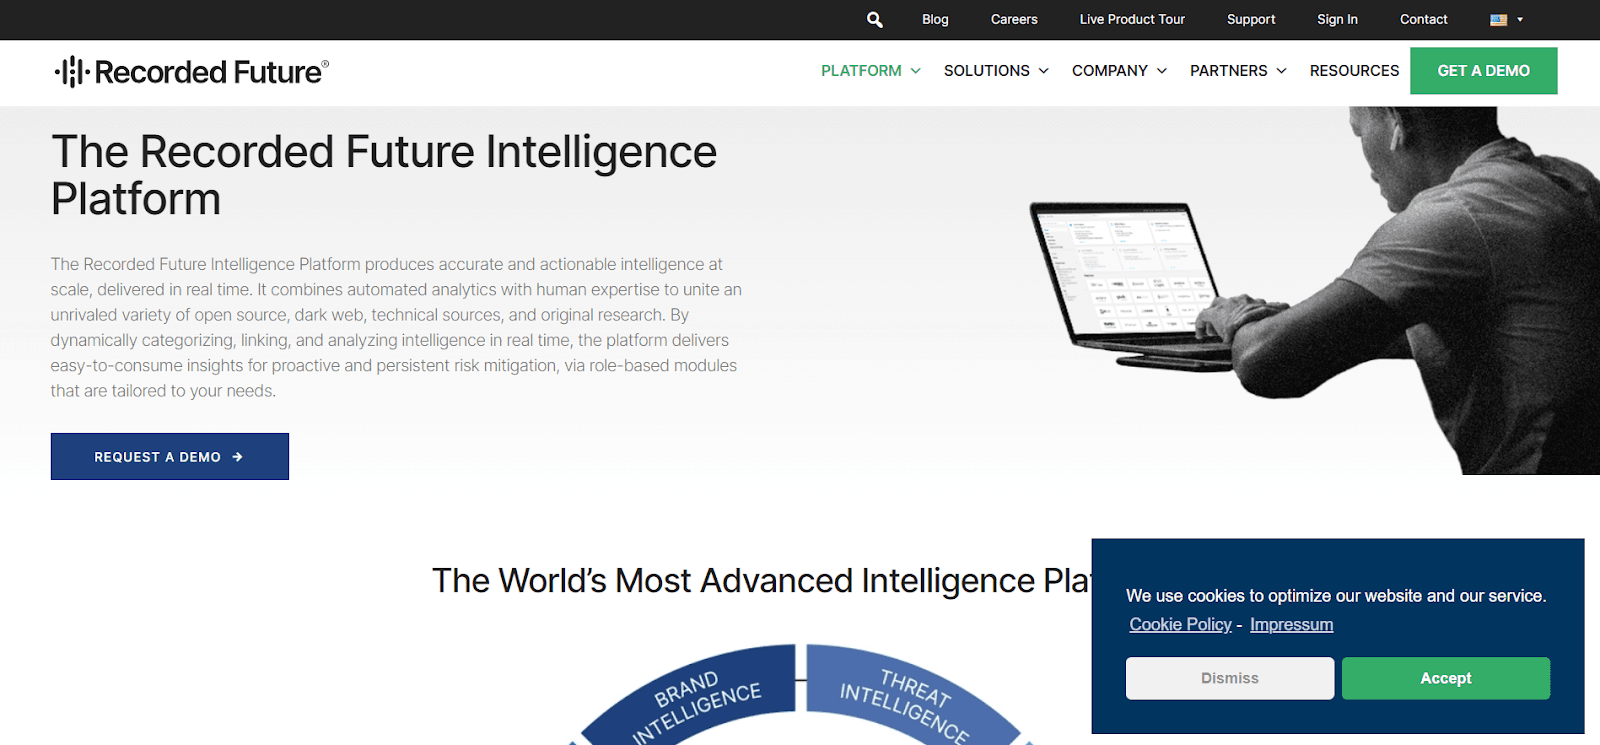Open the SOLUTIONS nav item
Viewport: 1600px width, 745px height.
[x=986, y=71]
